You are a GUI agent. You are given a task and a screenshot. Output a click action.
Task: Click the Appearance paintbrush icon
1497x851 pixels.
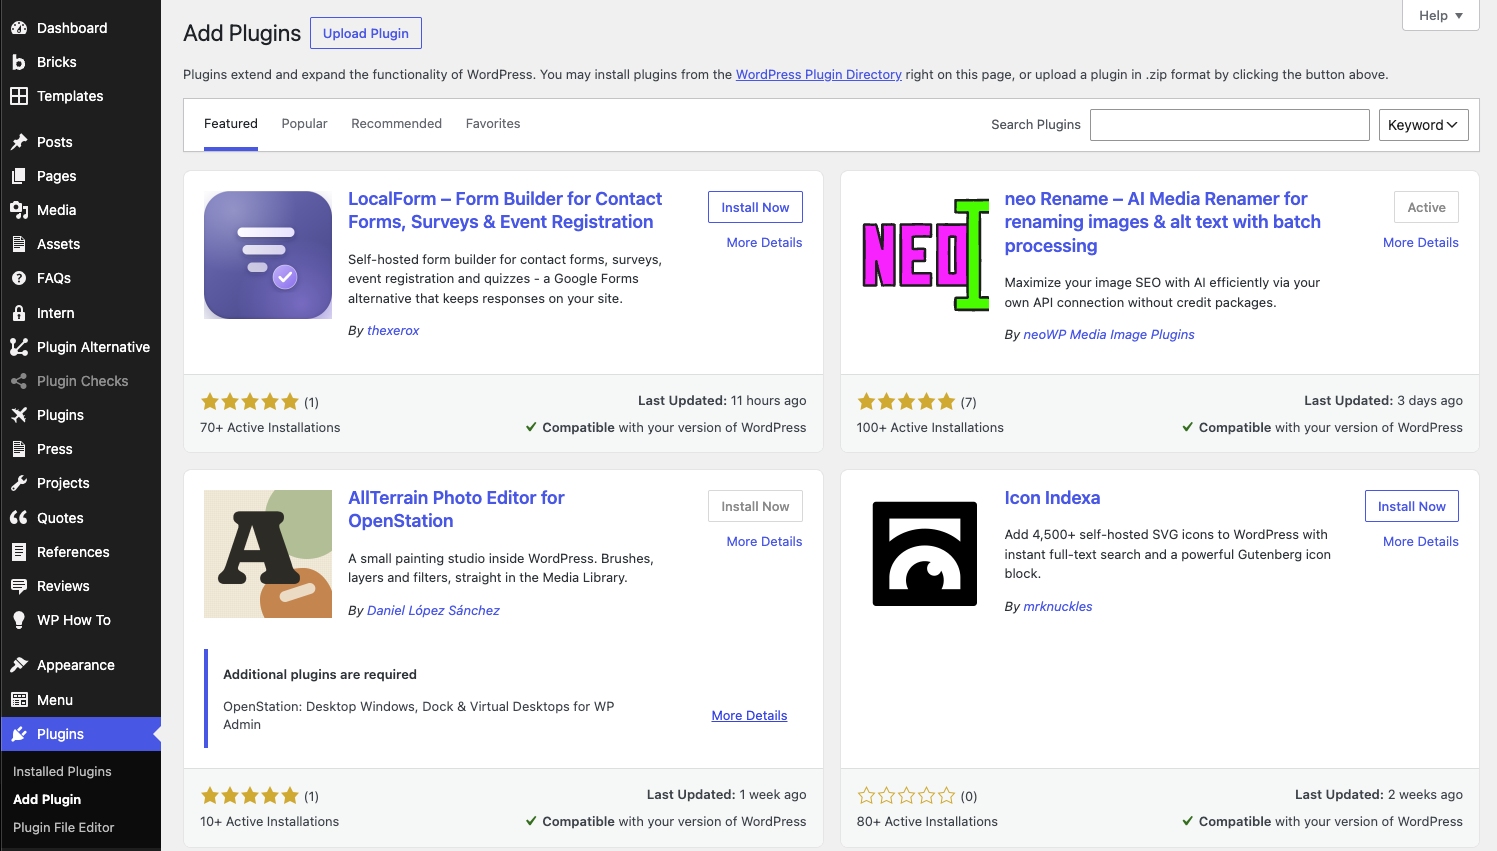(x=19, y=665)
